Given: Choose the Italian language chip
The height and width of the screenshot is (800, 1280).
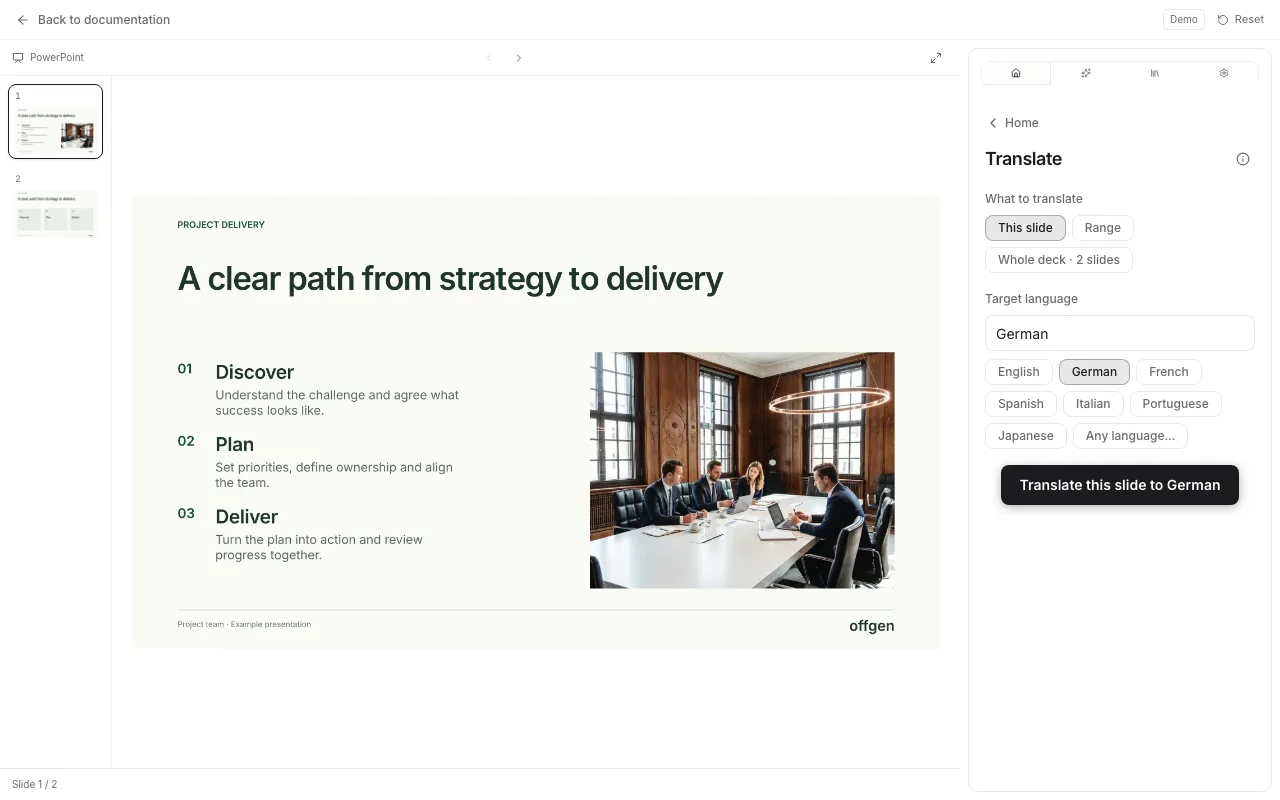Looking at the screenshot, I should [1093, 404].
